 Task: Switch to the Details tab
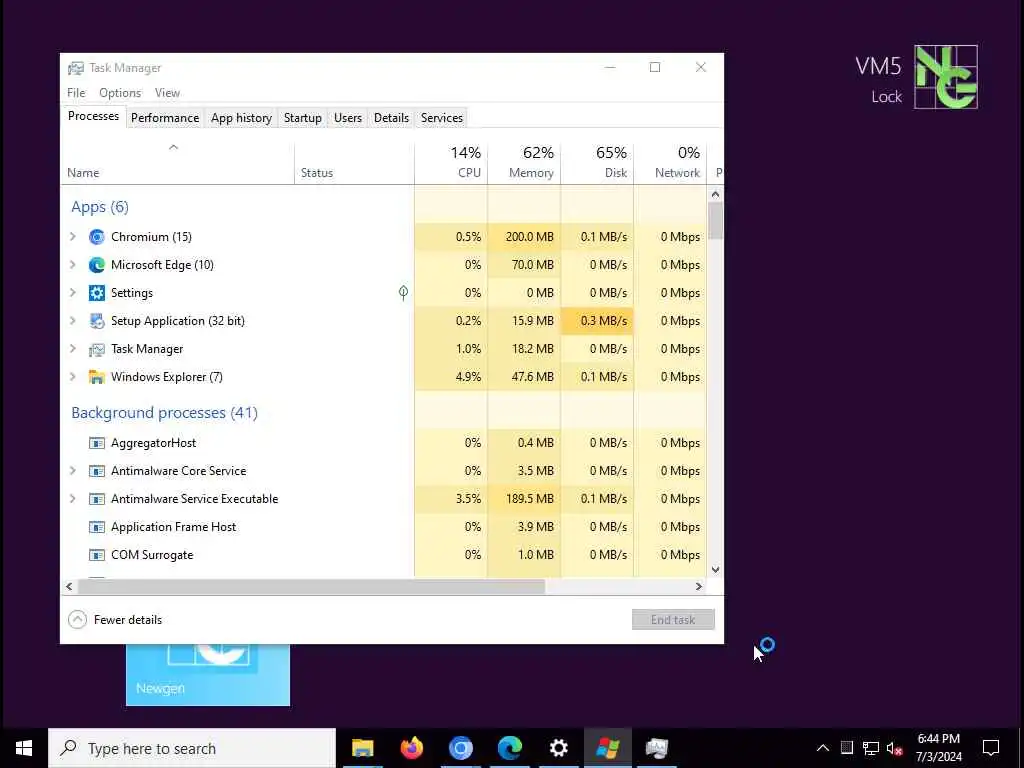tap(391, 118)
